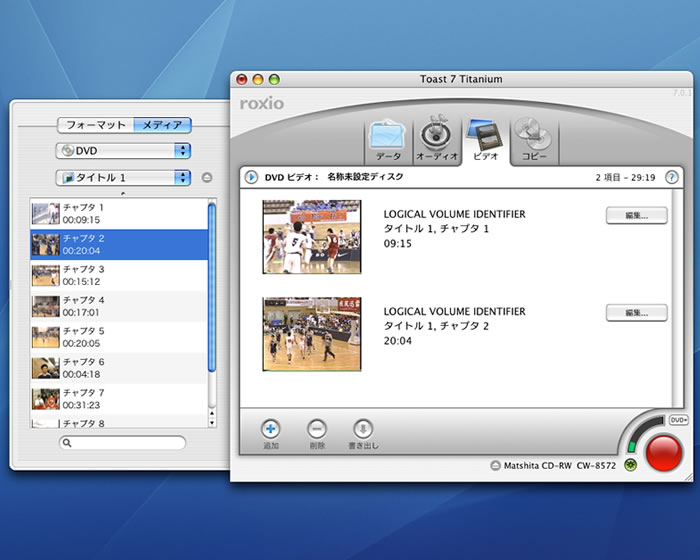The image size is (700, 560).
Task: Click the 削除 (remove) minus icon
Action: [316, 428]
